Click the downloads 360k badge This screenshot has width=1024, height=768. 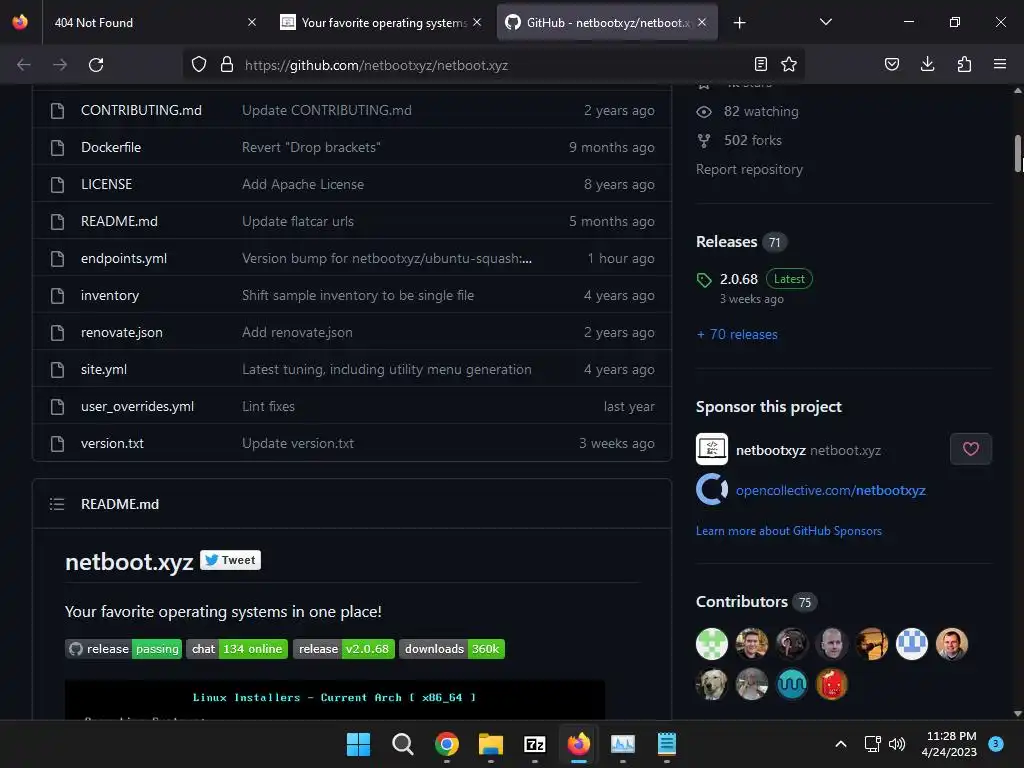(452, 649)
